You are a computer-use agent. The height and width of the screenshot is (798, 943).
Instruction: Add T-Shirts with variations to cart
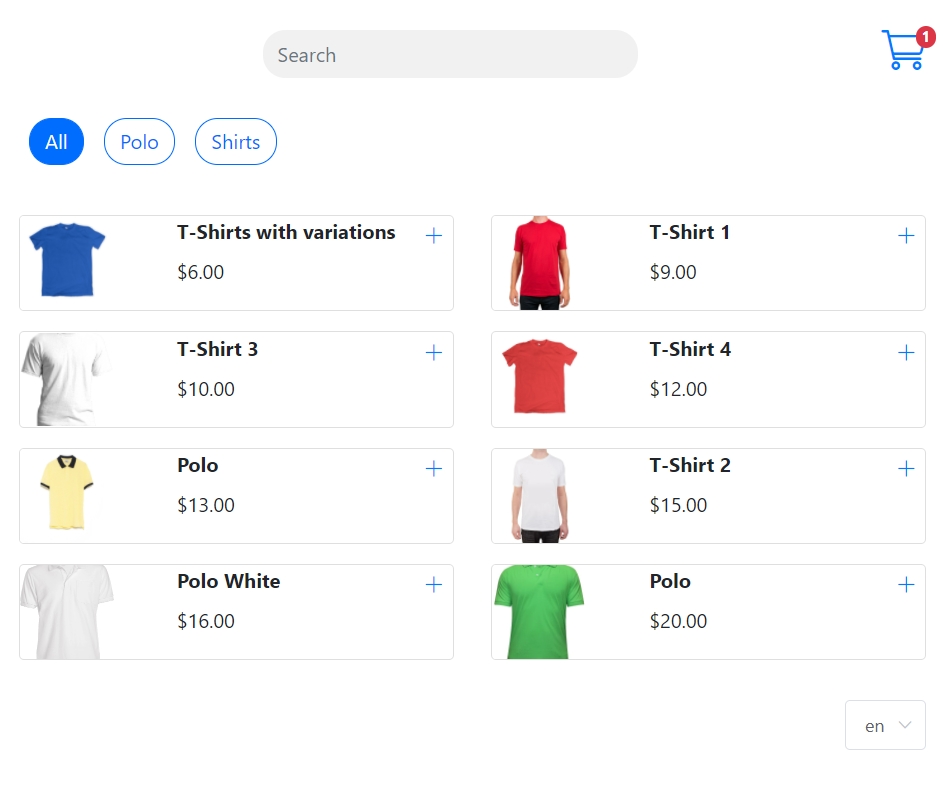(x=434, y=236)
